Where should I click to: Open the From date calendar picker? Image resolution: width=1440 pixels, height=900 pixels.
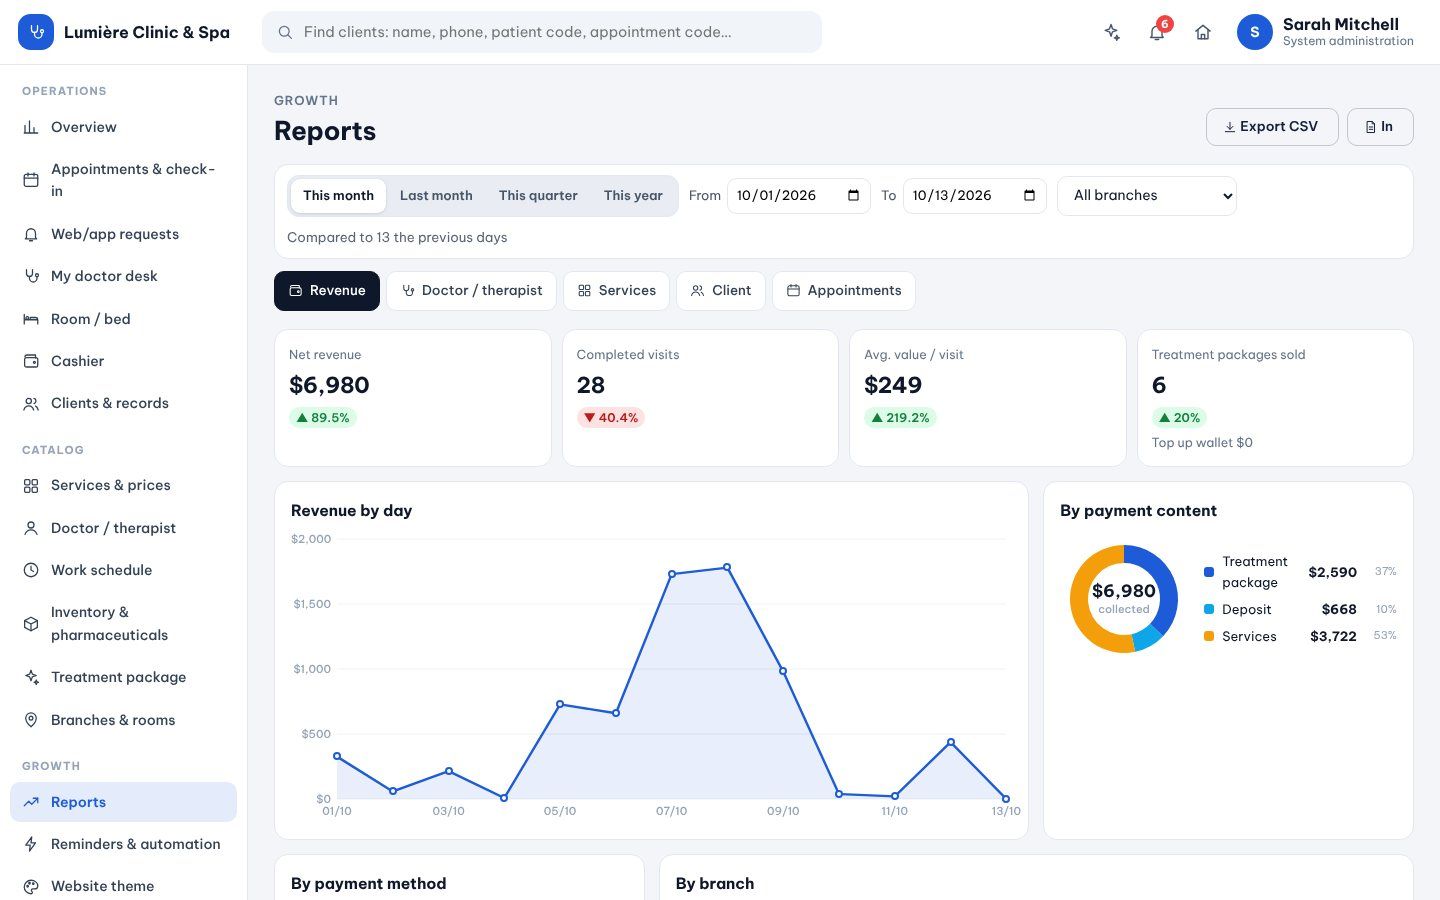click(853, 196)
